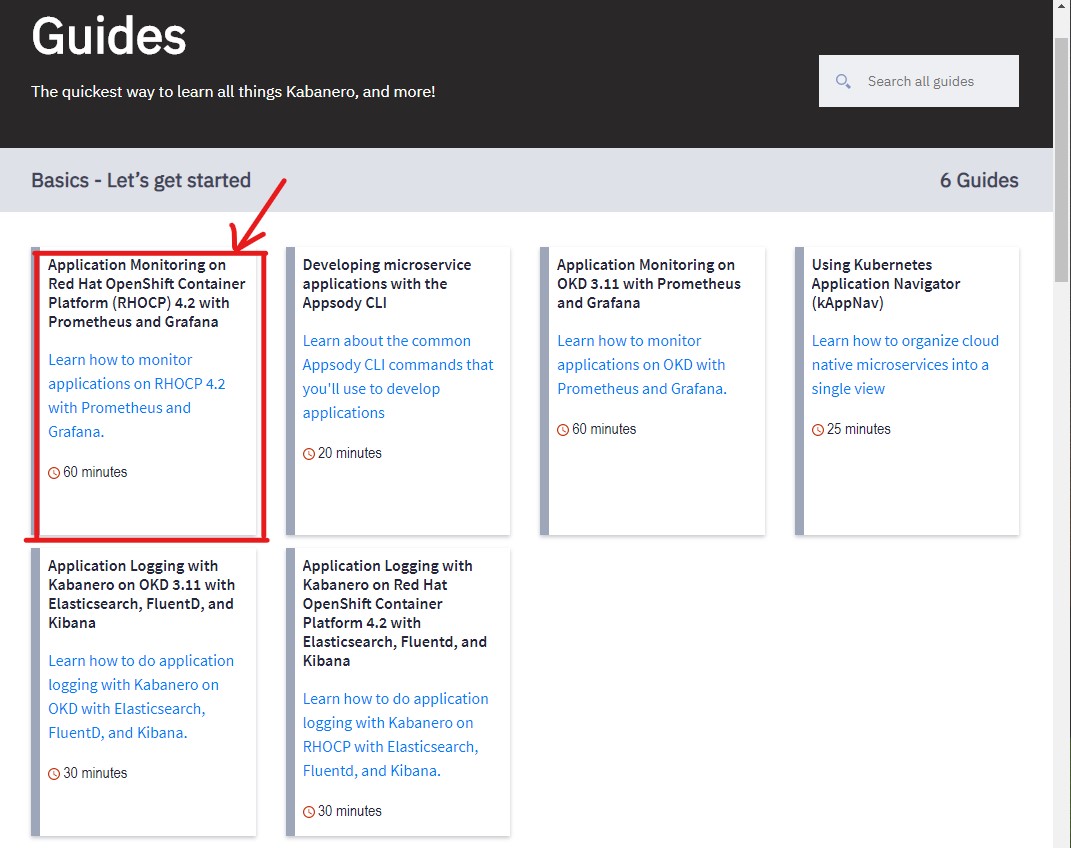This screenshot has height=848, width=1071.
Task: Click the 'Basics - Let's get started' heading
Action: coord(141,180)
